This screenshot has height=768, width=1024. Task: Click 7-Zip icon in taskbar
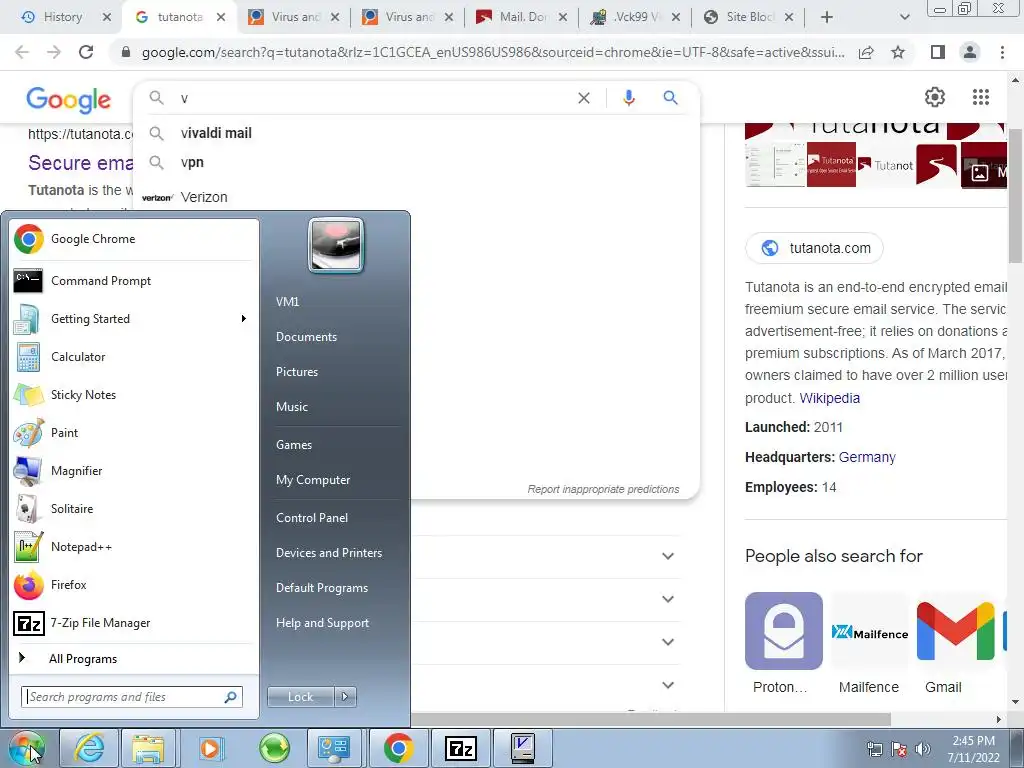click(x=460, y=748)
